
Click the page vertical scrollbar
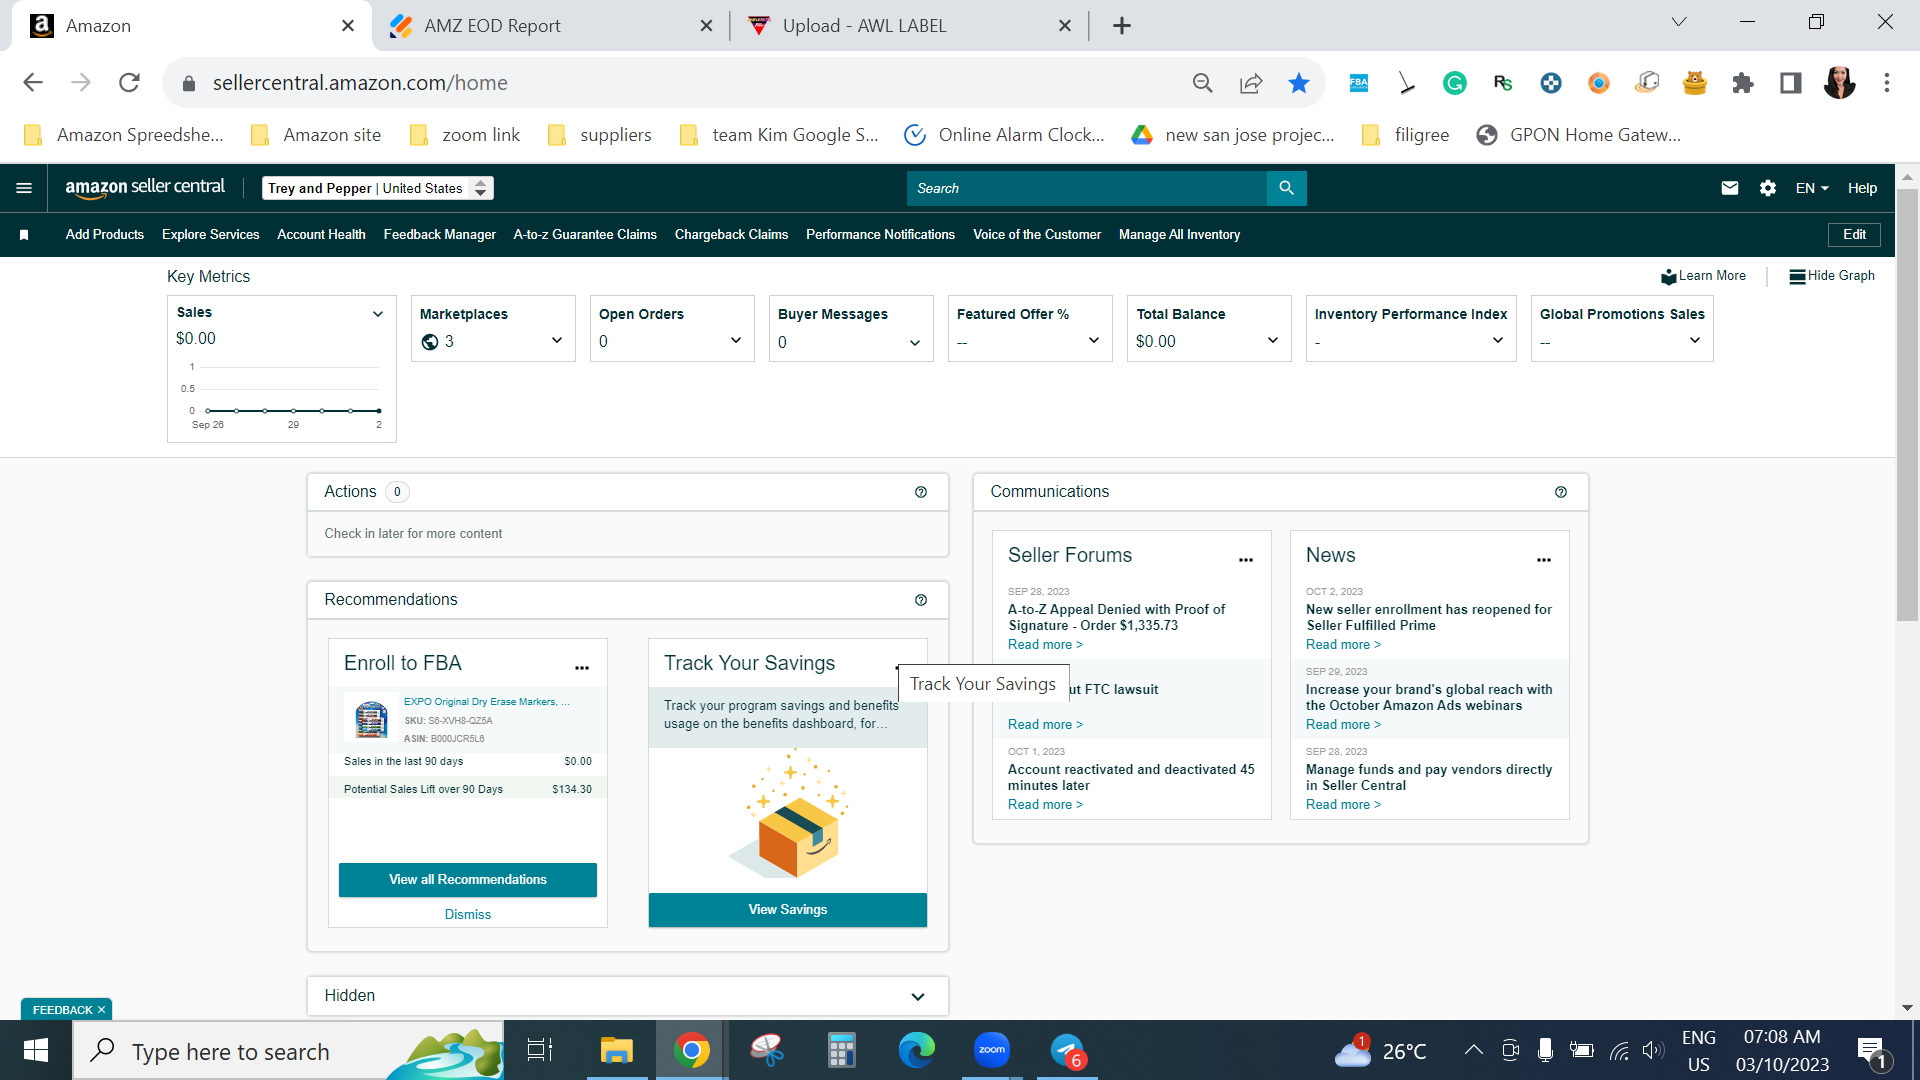coord(1908,405)
